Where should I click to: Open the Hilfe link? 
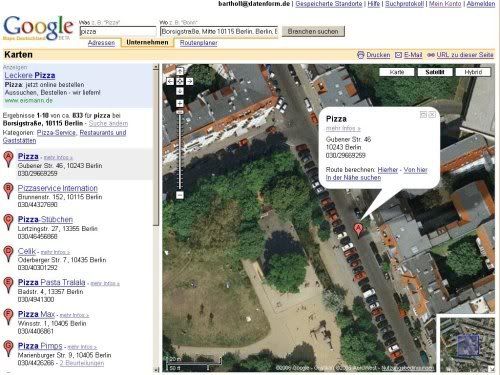pos(374,4)
